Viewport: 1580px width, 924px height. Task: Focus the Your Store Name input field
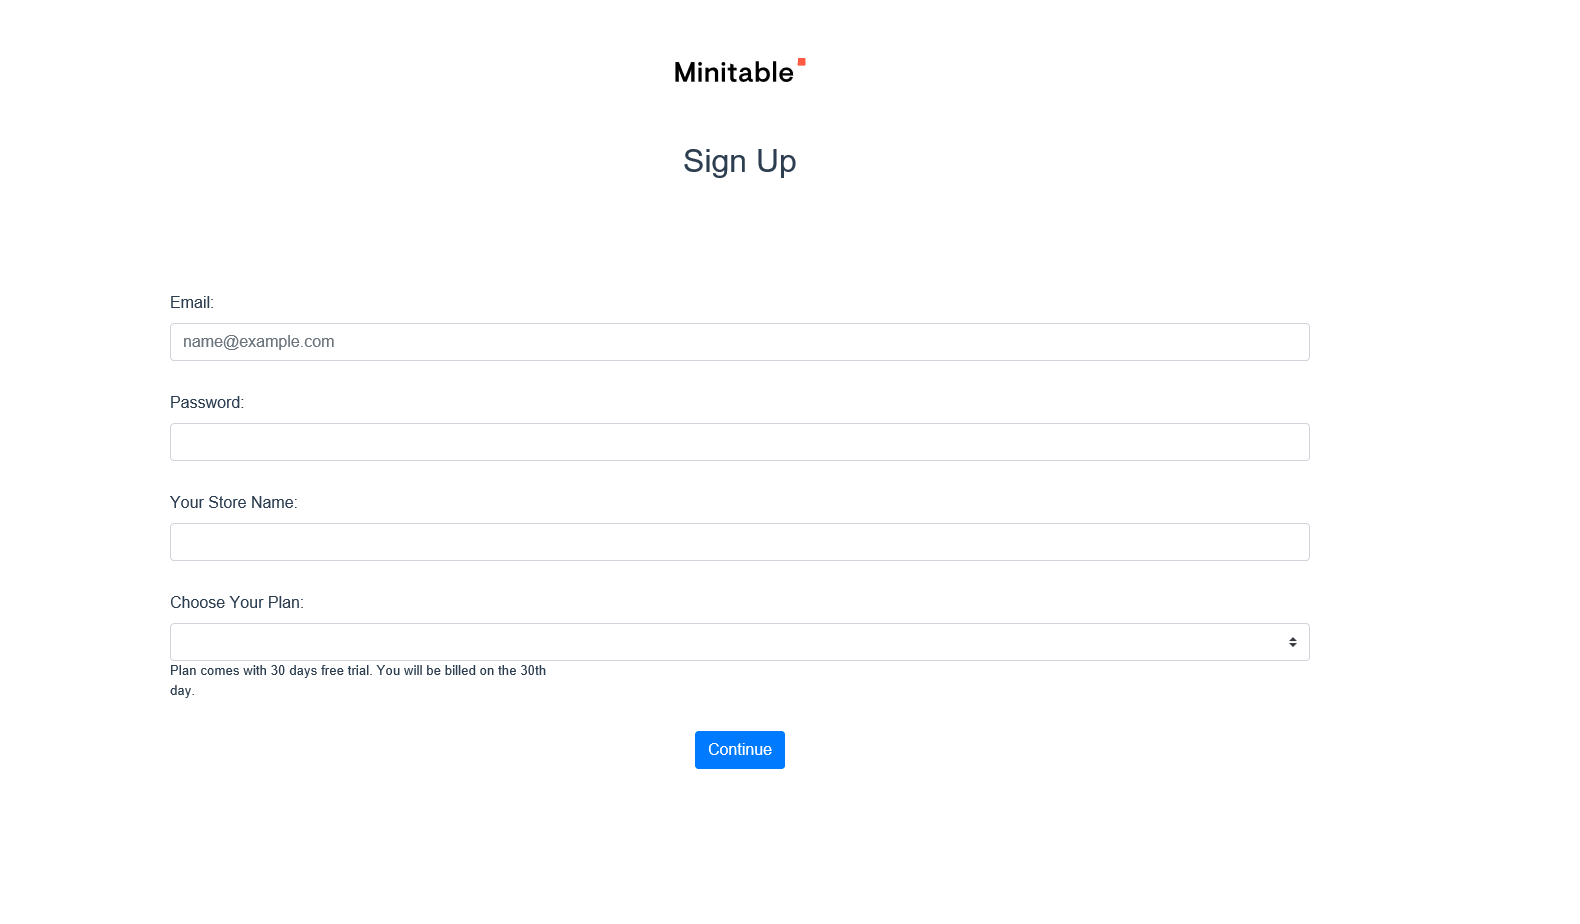740,542
